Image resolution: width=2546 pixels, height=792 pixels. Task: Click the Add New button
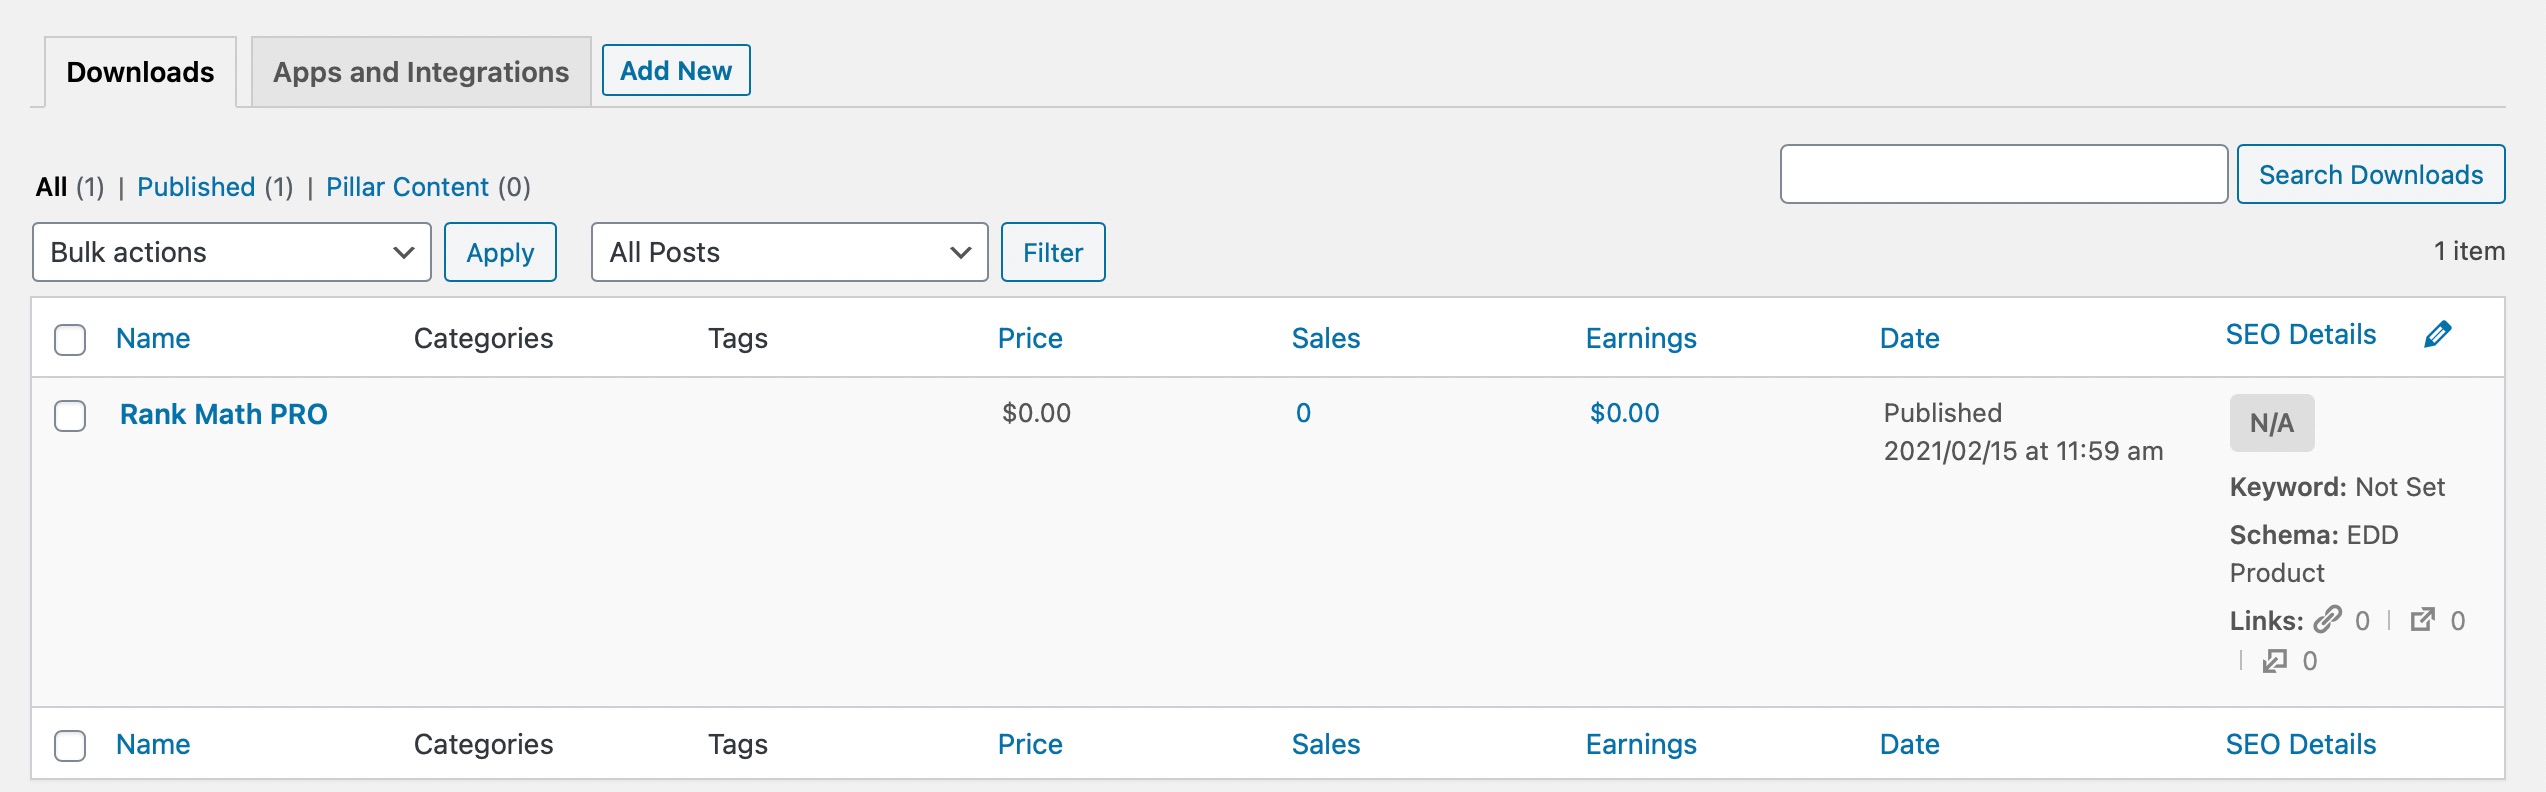676,70
